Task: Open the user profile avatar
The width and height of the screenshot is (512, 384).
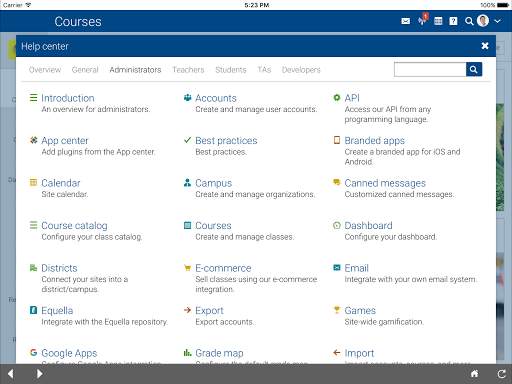Action: (483, 21)
